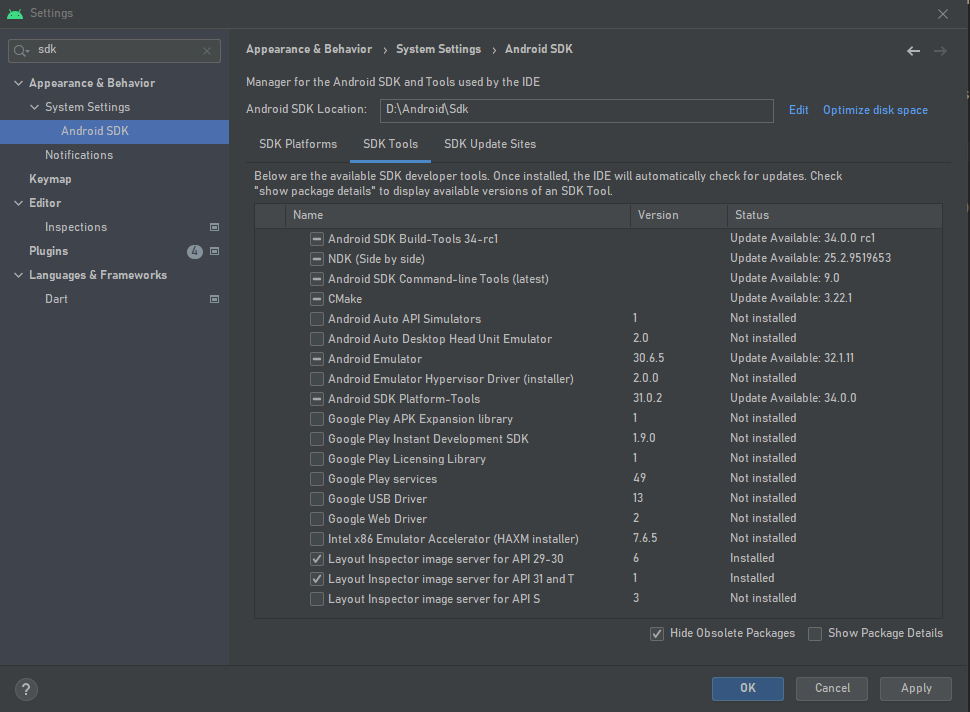Toggle the CMake checkbox

(317, 299)
